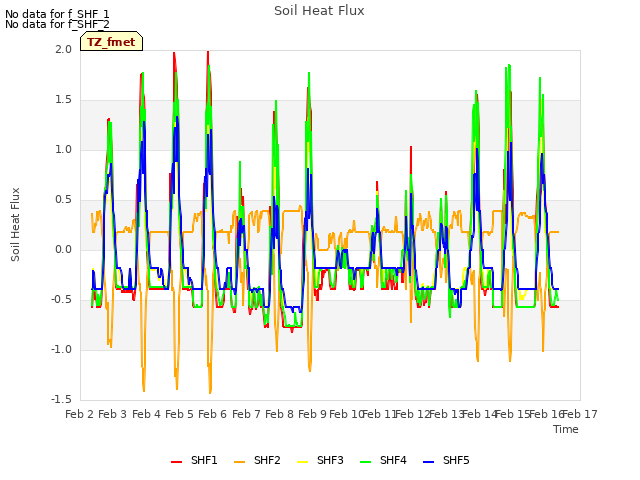Screen dimensions: 640x480
Task: Click the SHF4 green legend swatch
Action: [x=366, y=461]
